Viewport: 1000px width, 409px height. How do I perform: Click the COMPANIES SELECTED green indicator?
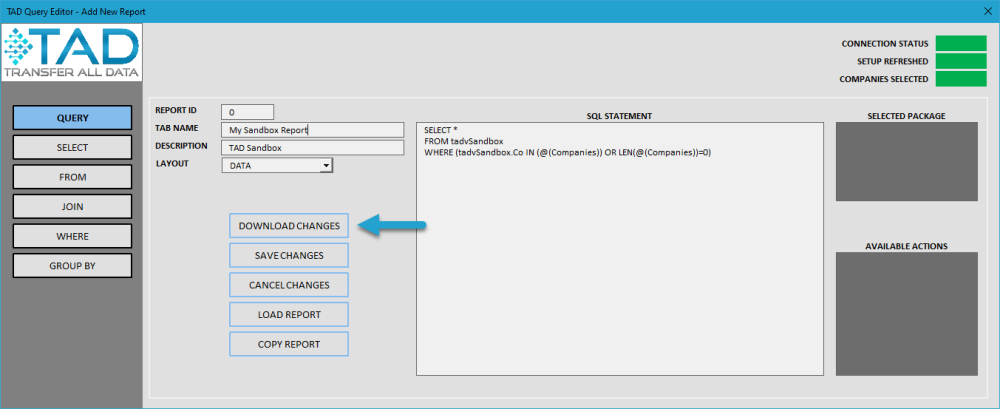tap(961, 79)
